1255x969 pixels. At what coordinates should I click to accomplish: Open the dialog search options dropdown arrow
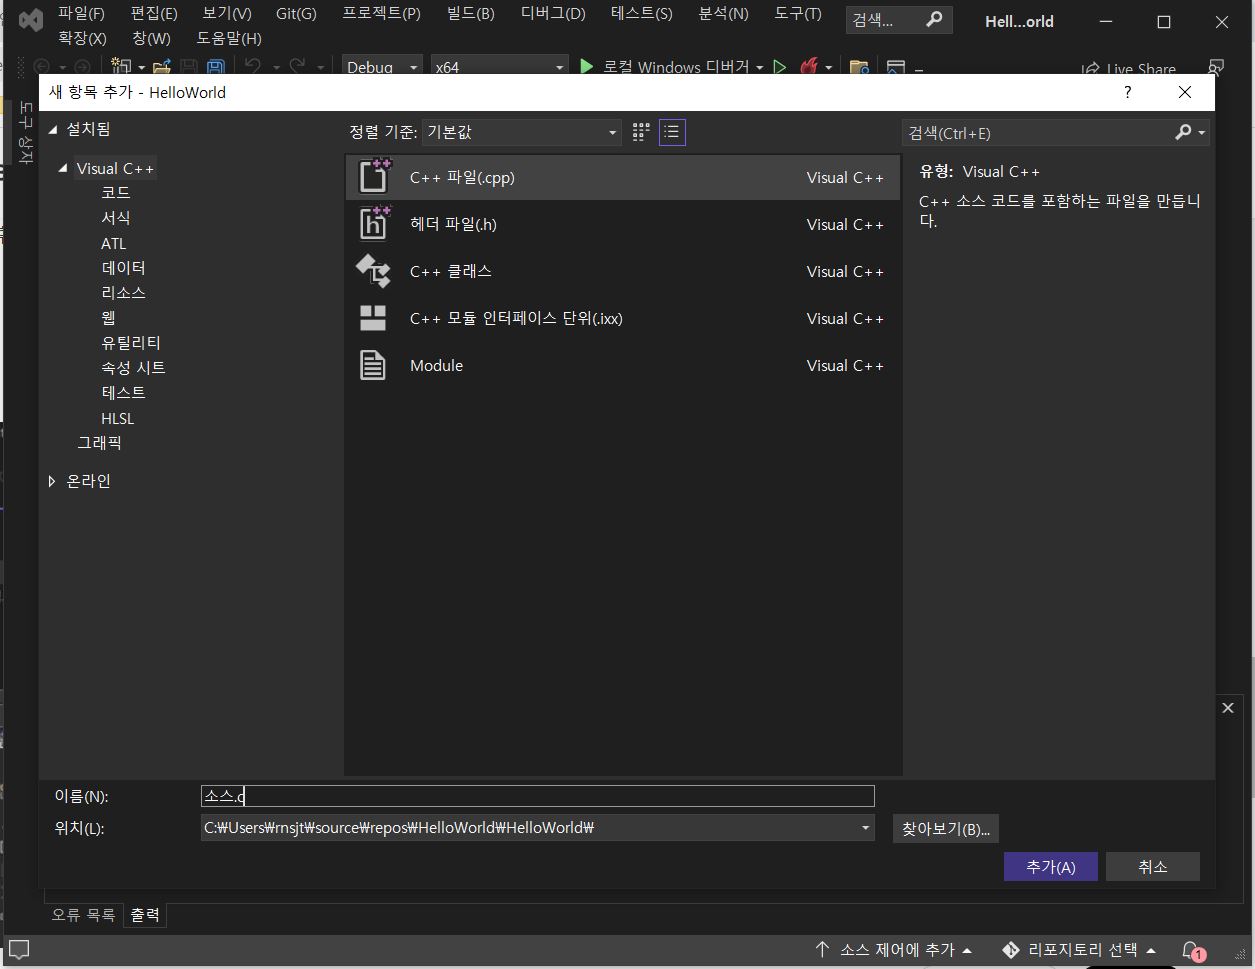click(x=1202, y=132)
